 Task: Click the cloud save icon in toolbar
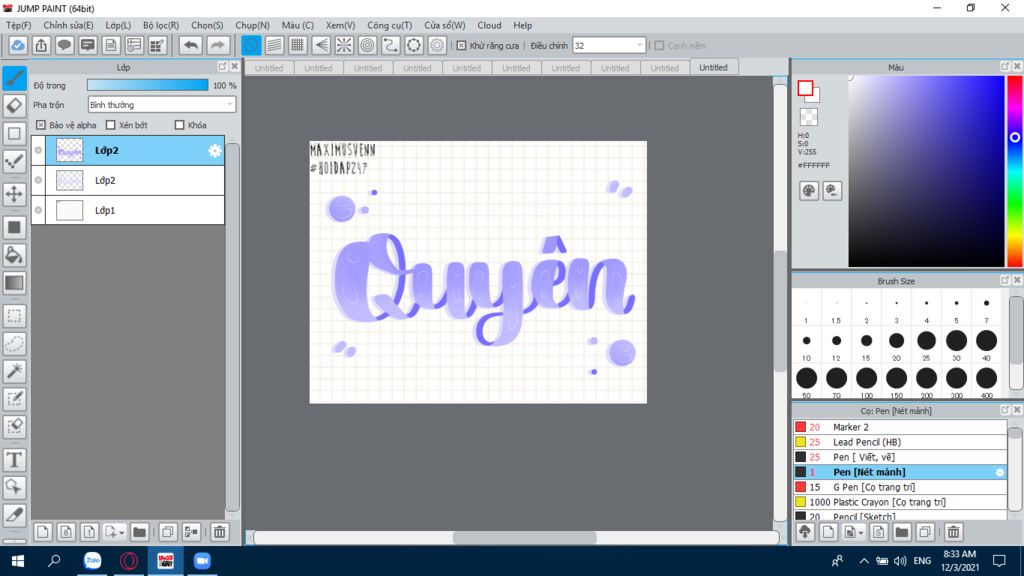(x=18, y=45)
